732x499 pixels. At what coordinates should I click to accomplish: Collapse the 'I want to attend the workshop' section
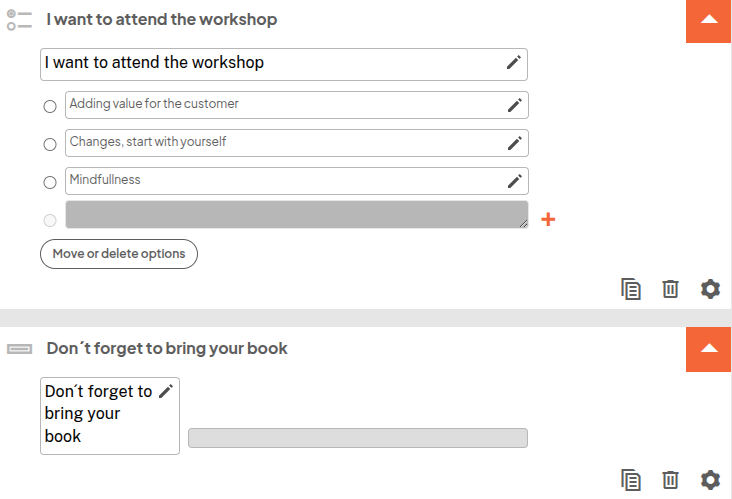coord(709,20)
